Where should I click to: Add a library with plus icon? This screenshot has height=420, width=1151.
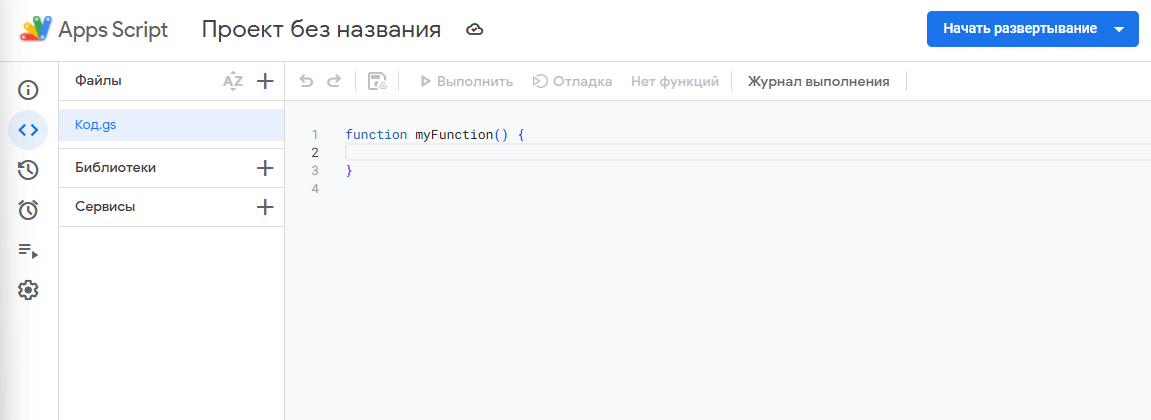coord(265,168)
